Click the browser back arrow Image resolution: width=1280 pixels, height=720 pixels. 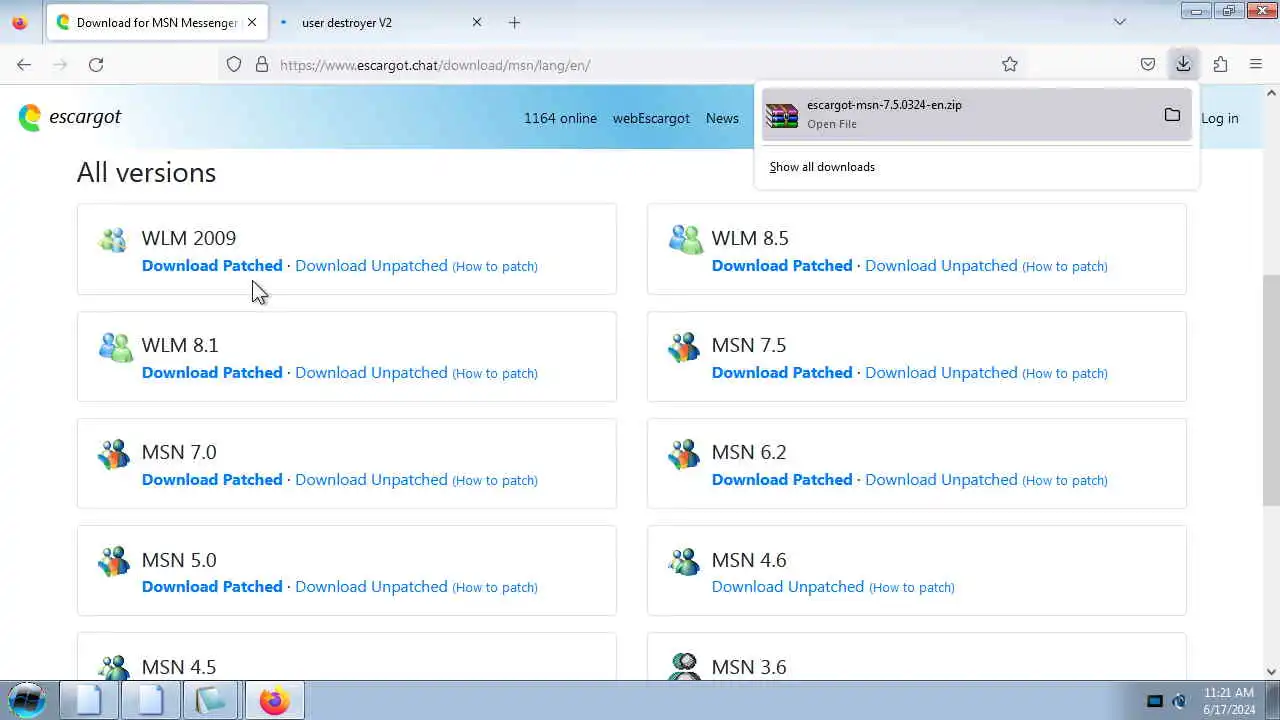(x=24, y=65)
